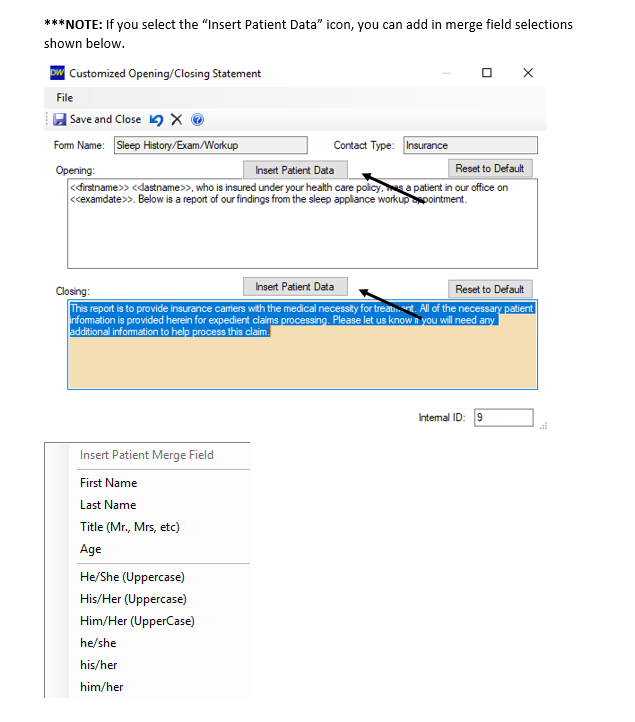Click the Form Name field
The height and width of the screenshot is (722, 635).
211,145
